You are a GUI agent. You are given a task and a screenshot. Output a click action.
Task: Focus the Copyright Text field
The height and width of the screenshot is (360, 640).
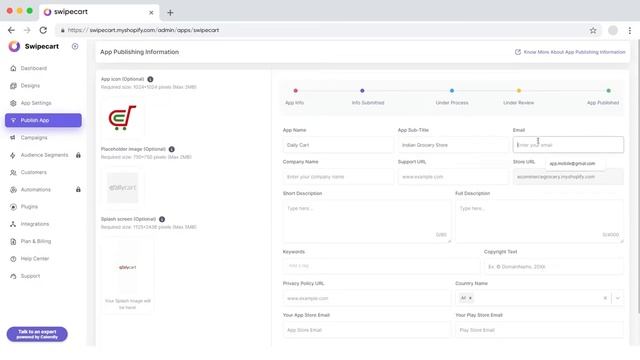[x=553, y=267]
